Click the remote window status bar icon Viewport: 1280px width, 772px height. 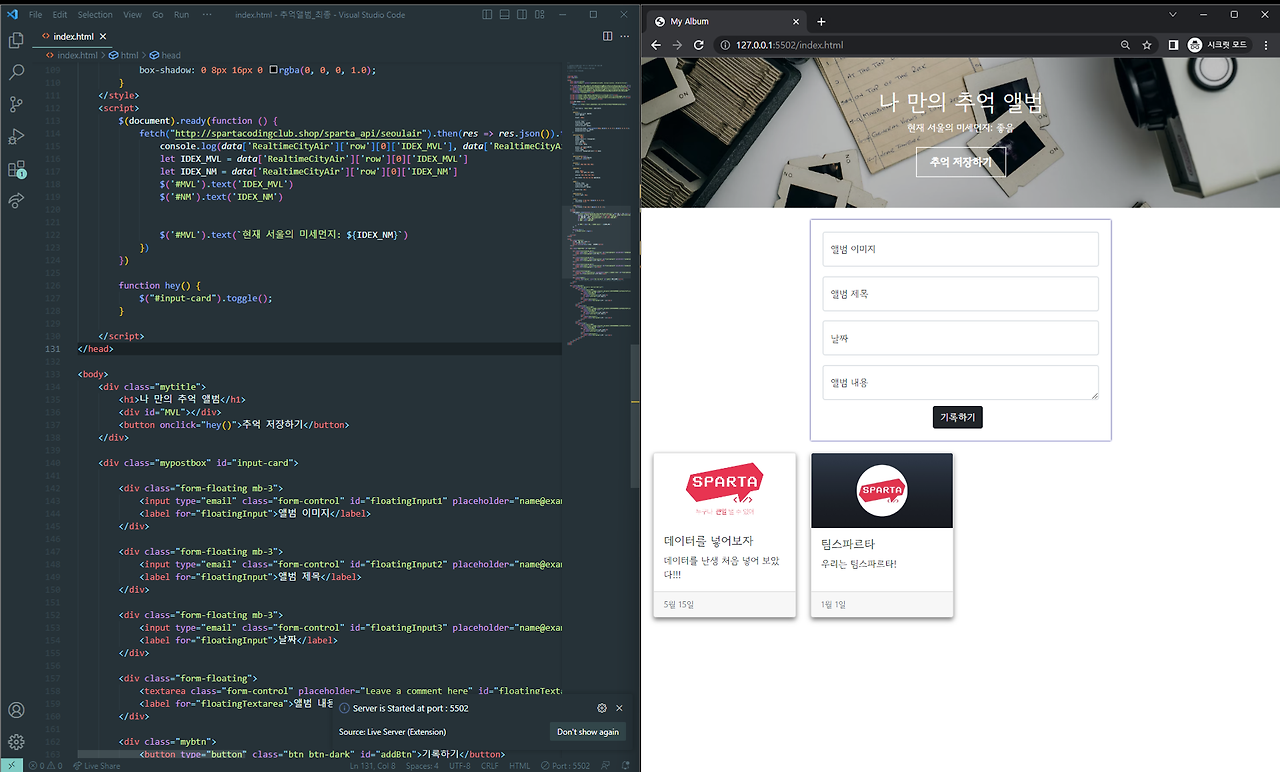point(11,765)
